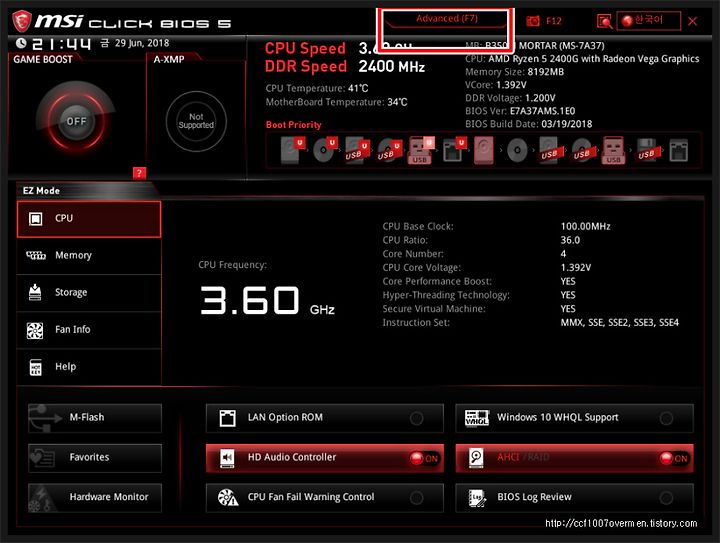The width and height of the screenshot is (720, 543).
Task: Select legacy USB CD/DVD boot icon
Action: 582,150
